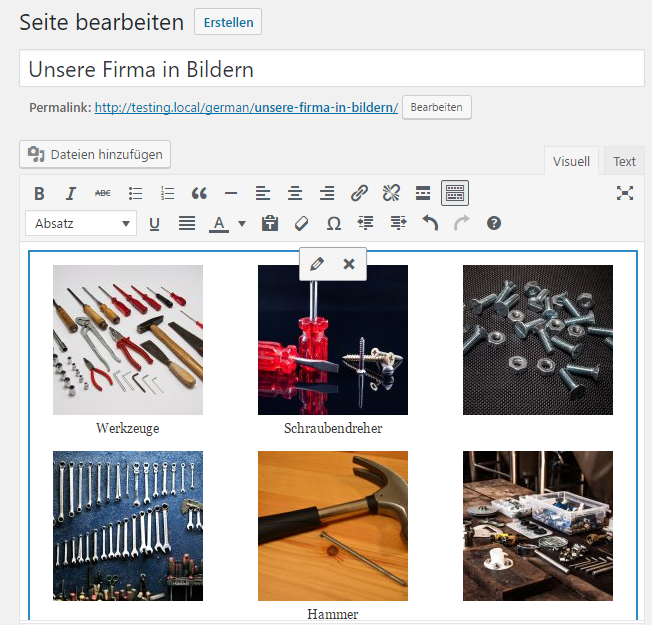Image resolution: width=652 pixels, height=625 pixels.
Task: Click the Schraubendreher caption text
Action: (333, 428)
